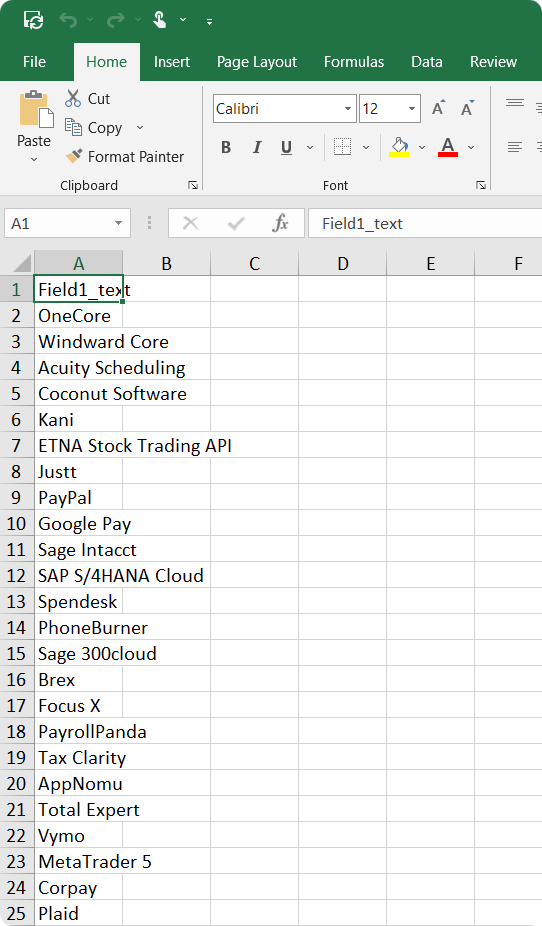Viewport: 542px width, 926px height.
Task: Apply cell borders icon
Action: [x=342, y=146]
